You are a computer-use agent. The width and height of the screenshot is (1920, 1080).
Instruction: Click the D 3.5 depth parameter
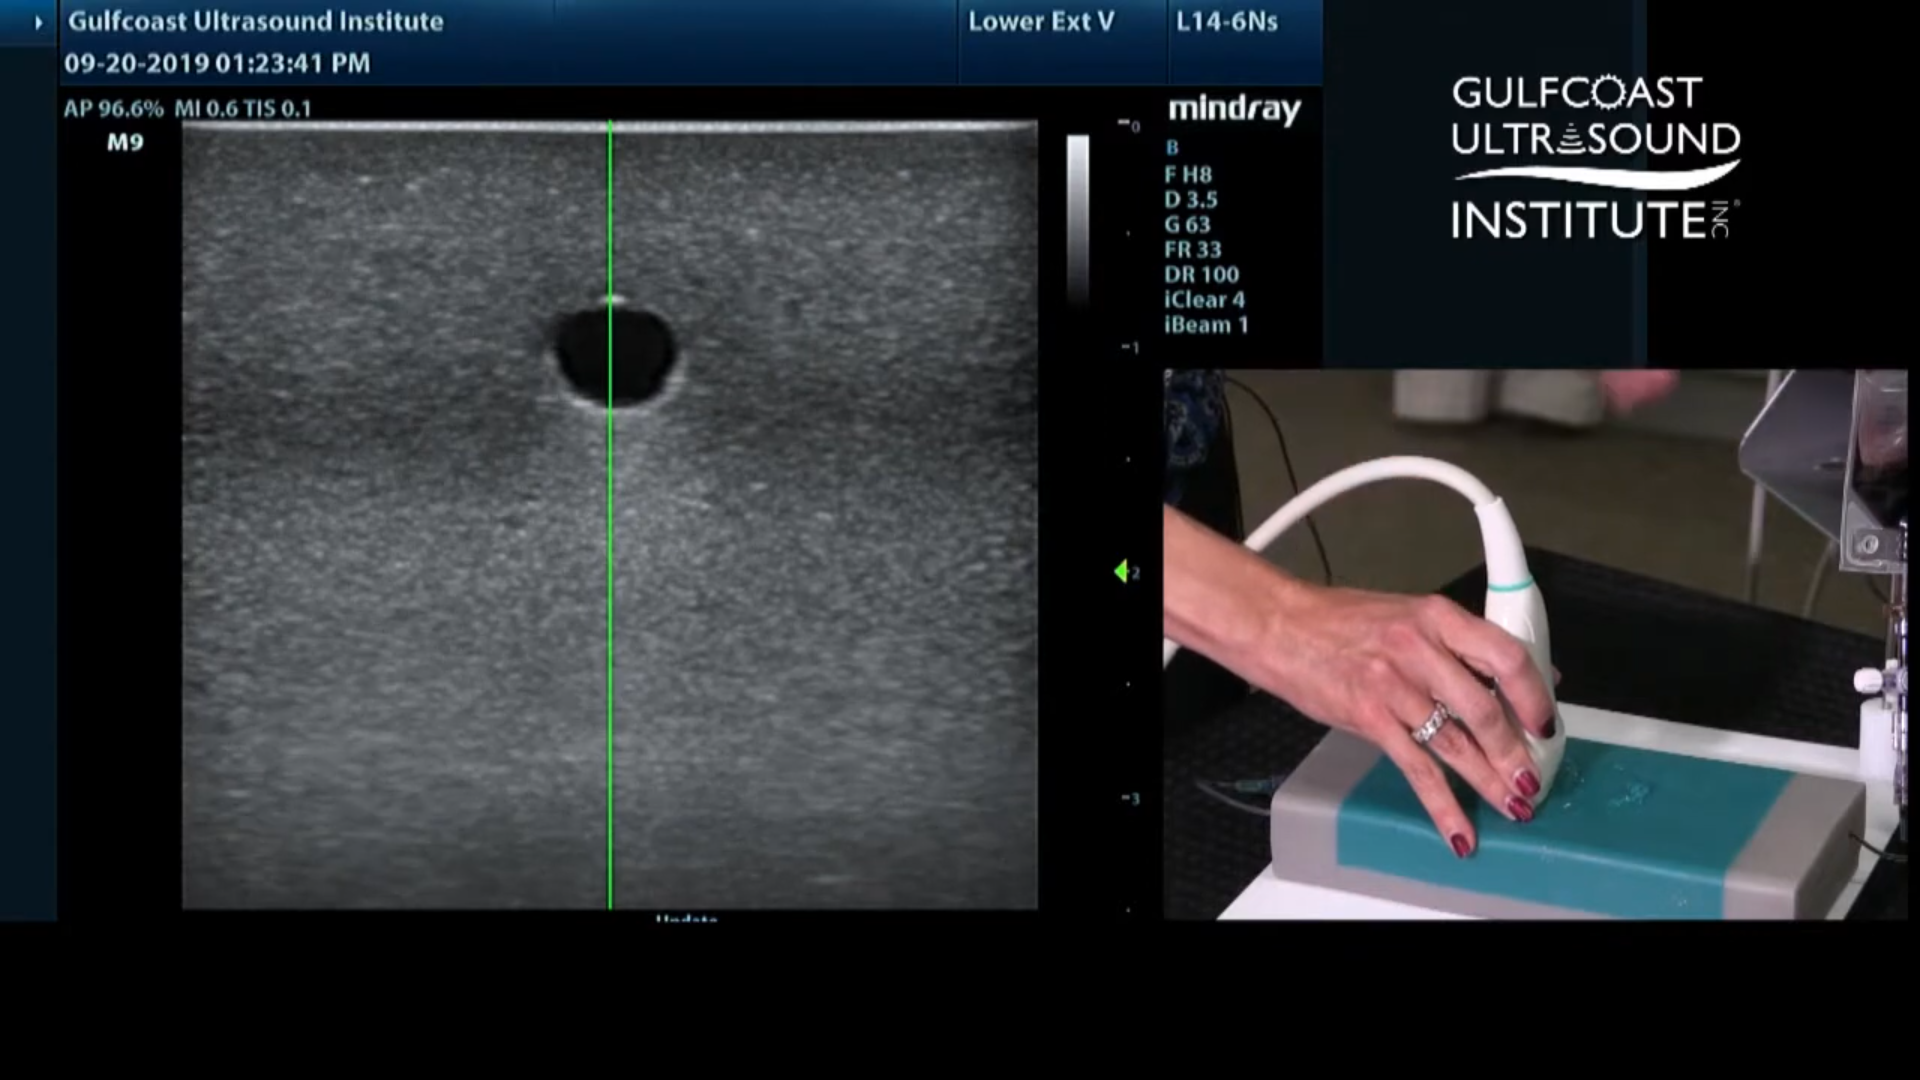click(x=1191, y=200)
